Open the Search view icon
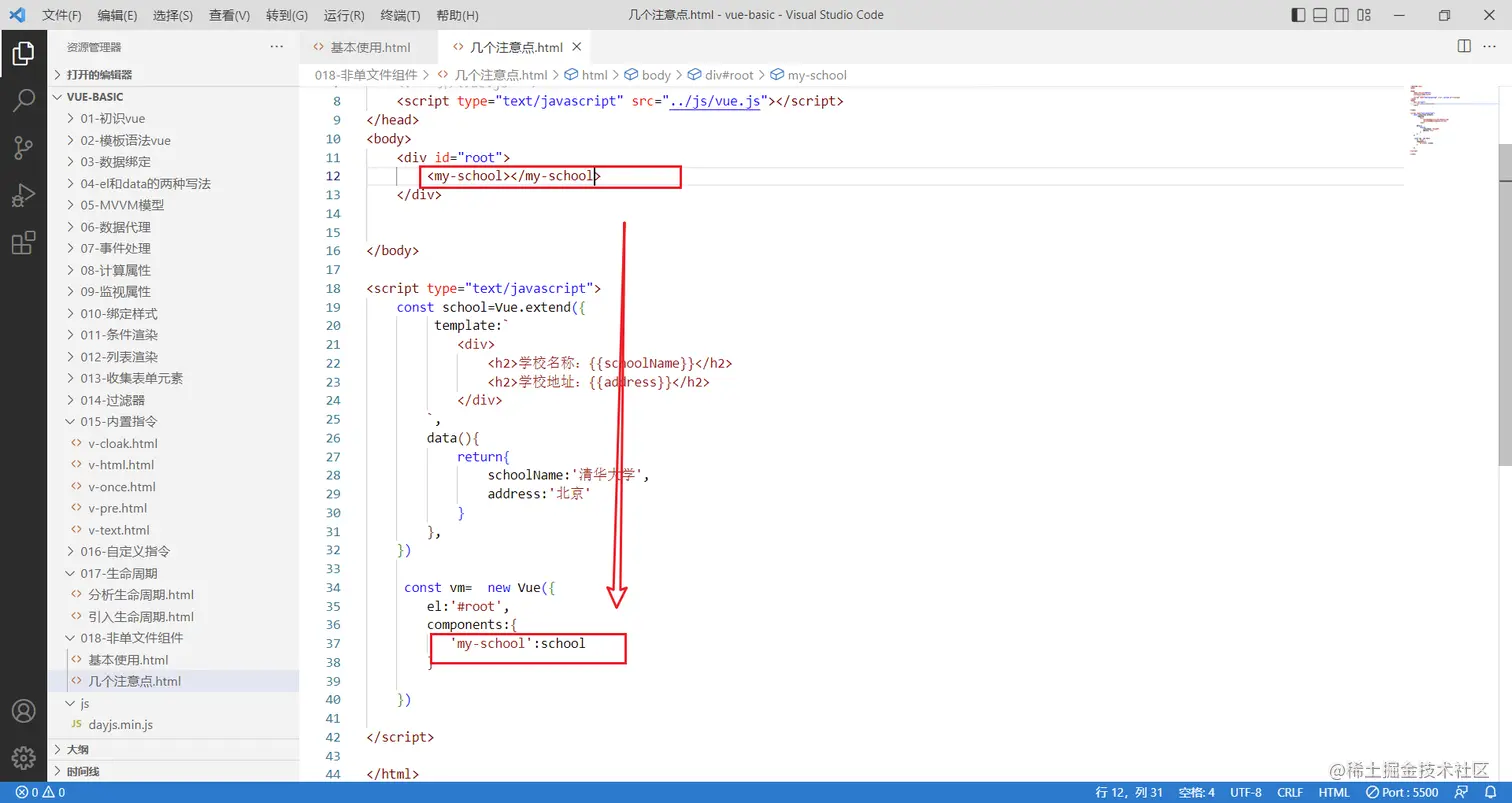This screenshot has width=1512, height=803. pyautogui.click(x=23, y=100)
